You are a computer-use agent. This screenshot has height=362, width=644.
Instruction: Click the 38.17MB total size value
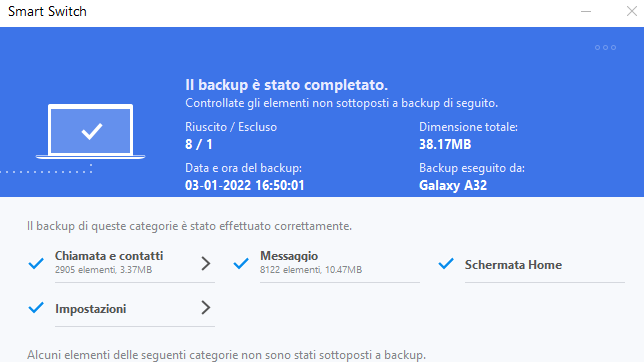point(445,145)
